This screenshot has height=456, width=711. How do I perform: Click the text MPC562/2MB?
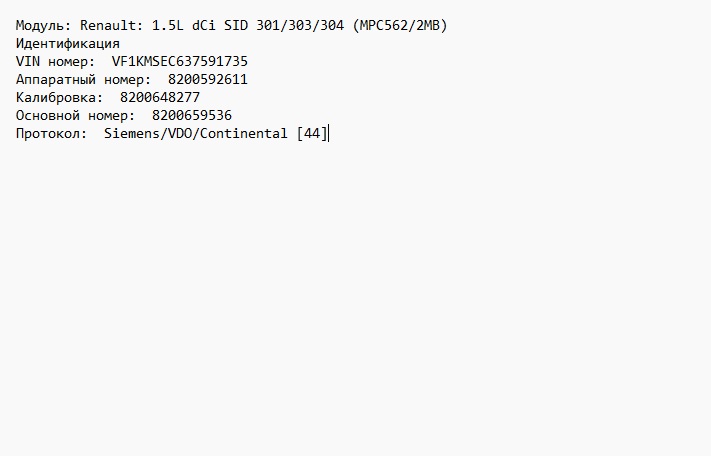pyautogui.click(x=399, y=25)
